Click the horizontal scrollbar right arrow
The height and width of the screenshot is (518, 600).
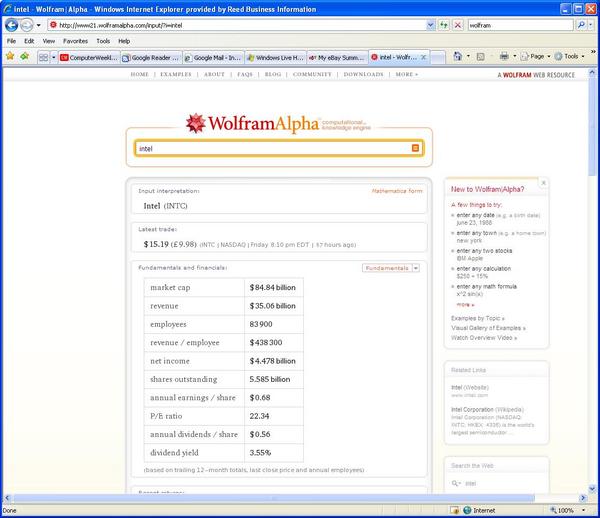click(583, 498)
